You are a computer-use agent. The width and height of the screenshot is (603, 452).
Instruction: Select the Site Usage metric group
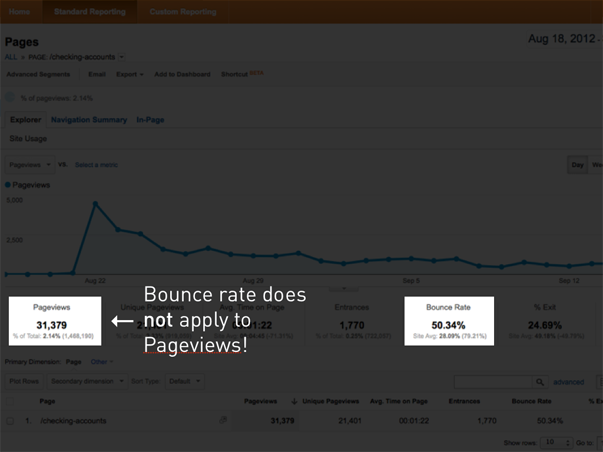pyautogui.click(x=28, y=138)
